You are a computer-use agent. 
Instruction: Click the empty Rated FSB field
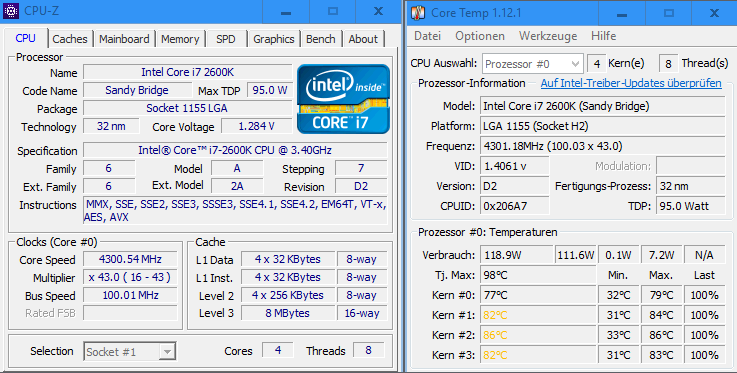[x=130, y=313]
